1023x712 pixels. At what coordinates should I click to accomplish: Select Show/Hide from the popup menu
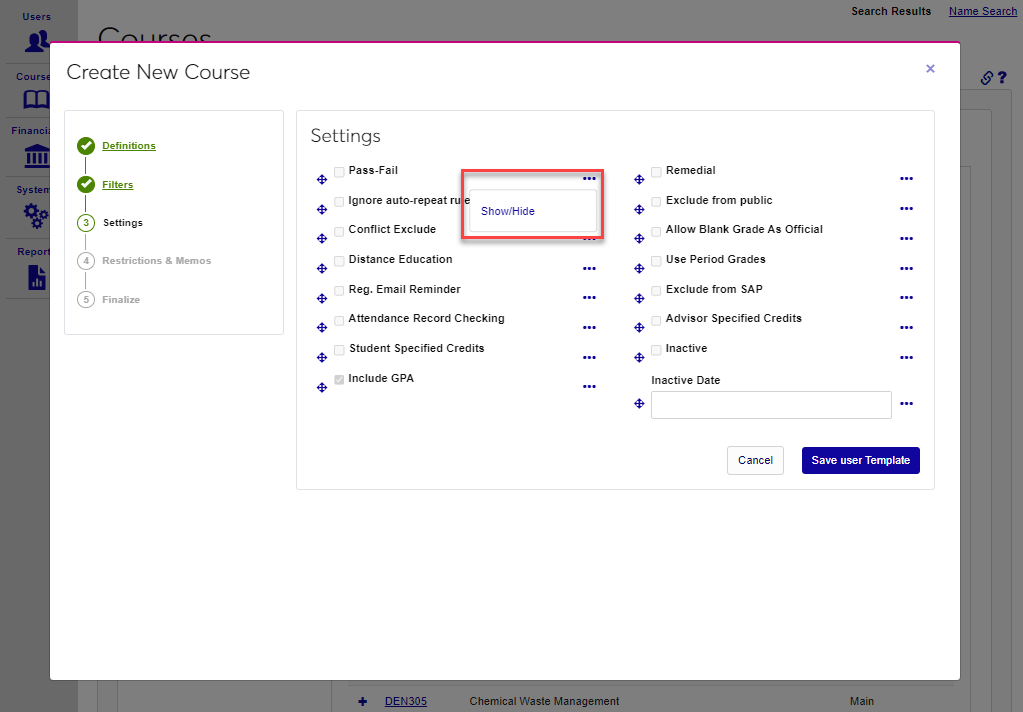[x=508, y=212]
